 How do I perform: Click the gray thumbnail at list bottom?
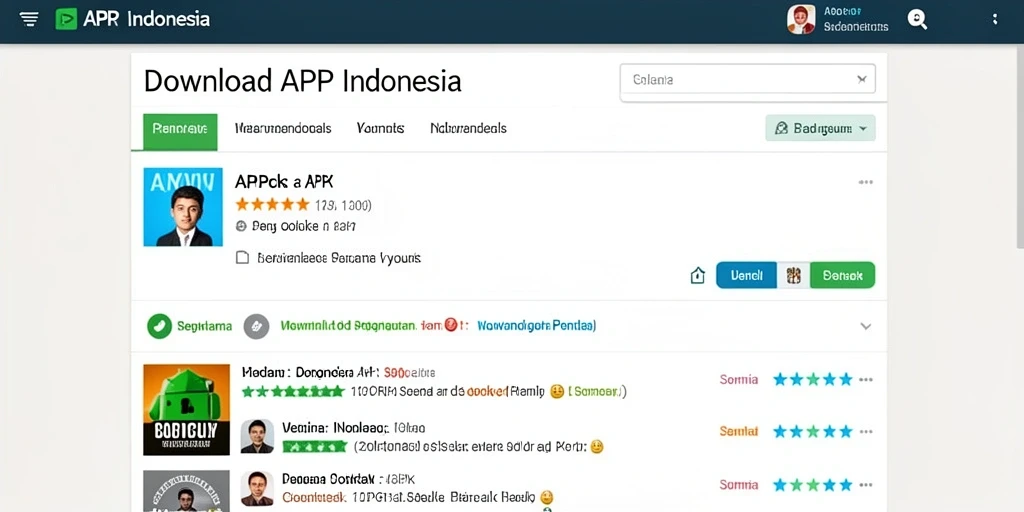187,491
